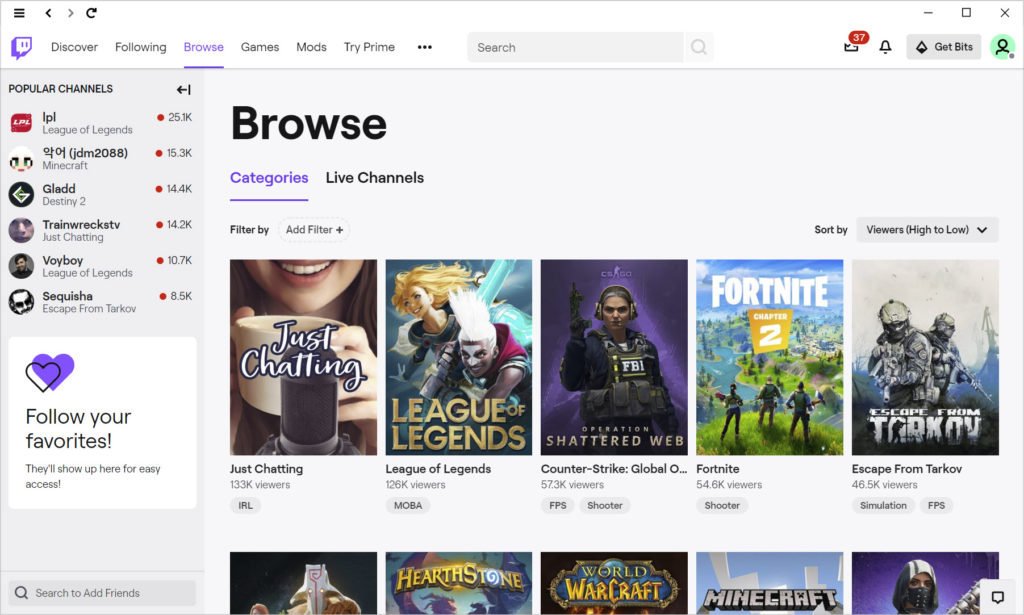Screen dimensions: 1024x615
Task: Click Try Prime in the nav
Action: click(369, 47)
